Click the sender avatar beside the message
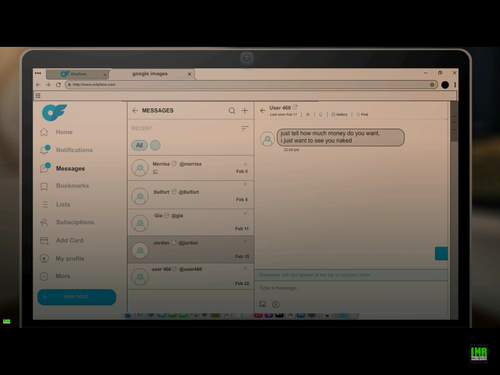This screenshot has height=375, width=500. click(267, 139)
